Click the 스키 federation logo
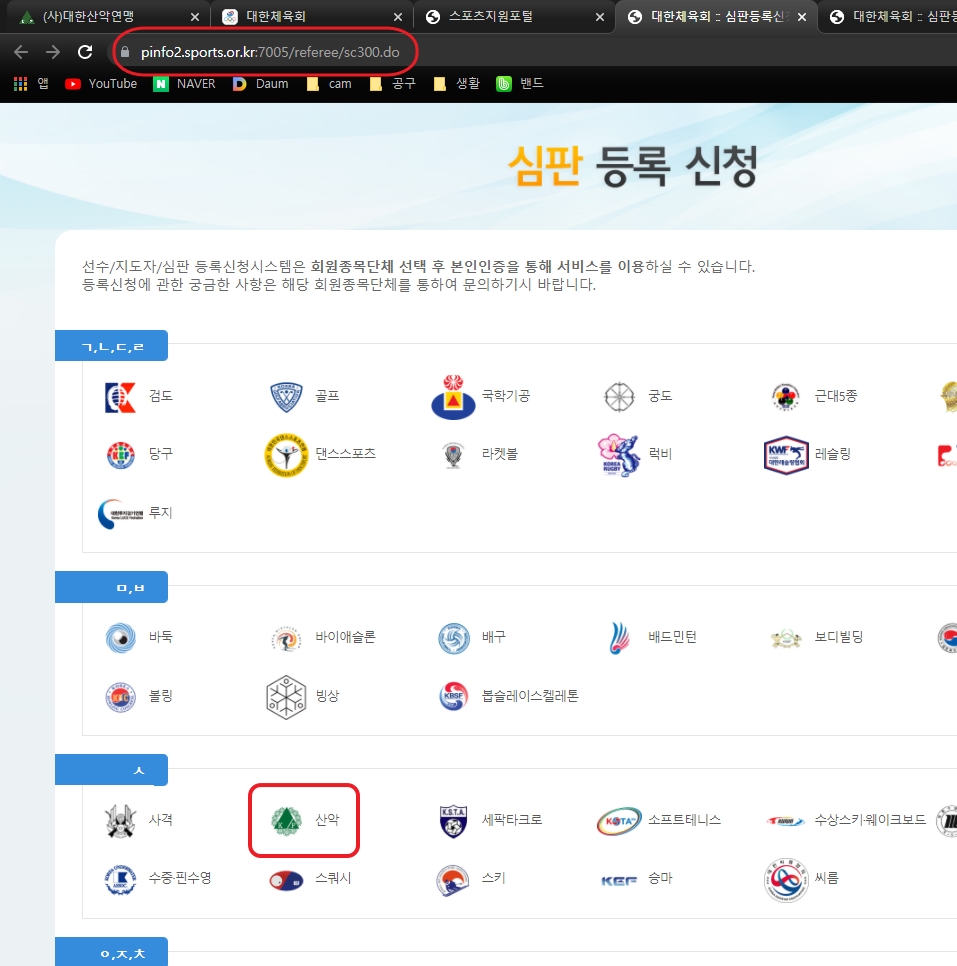Image resolution: width=957 pixels, height=966 pixels. 453,880
